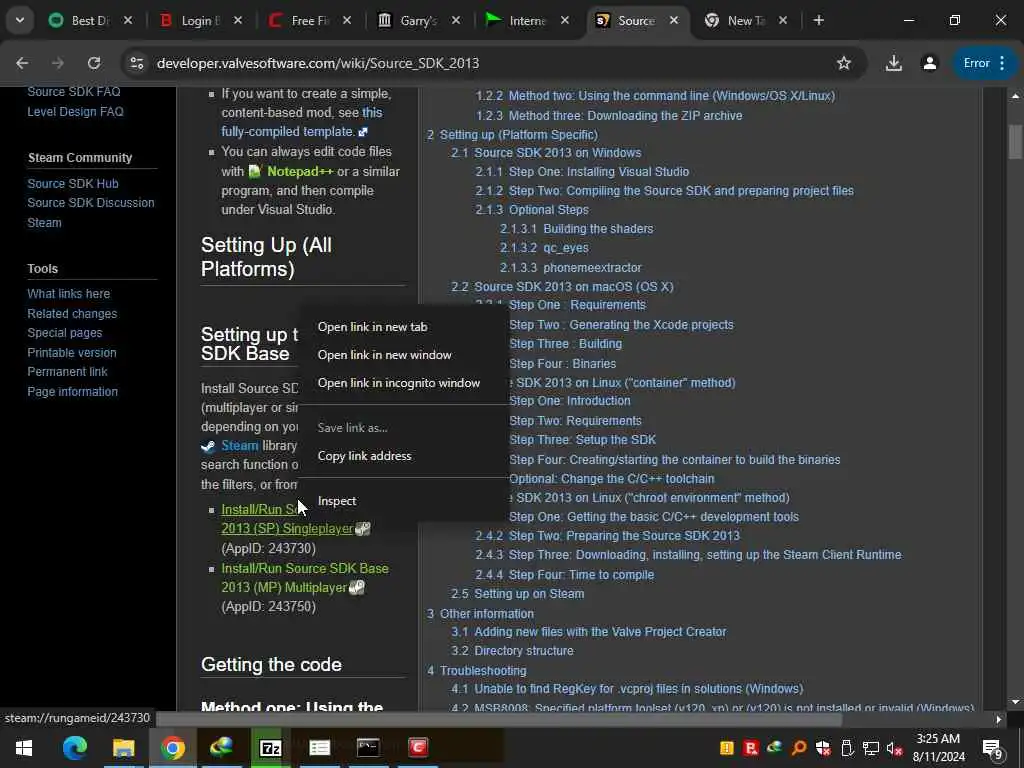1024x768 pixels.
Task: Click the Error update button
Action: coord(985,63)
